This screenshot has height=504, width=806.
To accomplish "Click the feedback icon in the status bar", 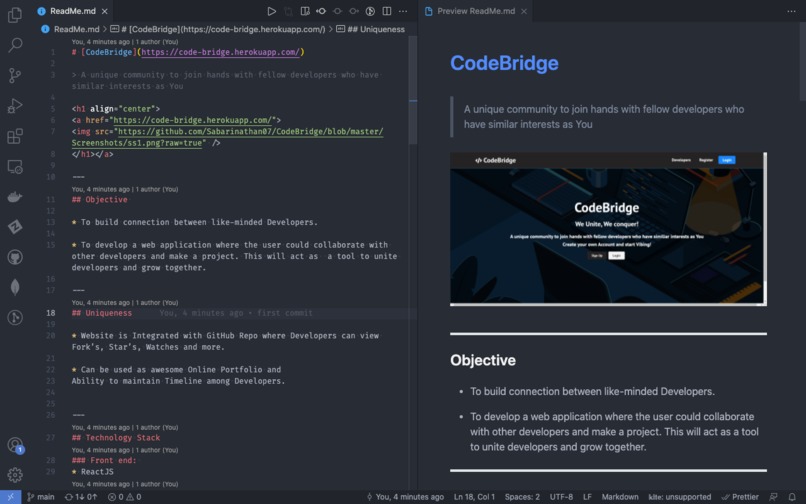I will (773, 497).
